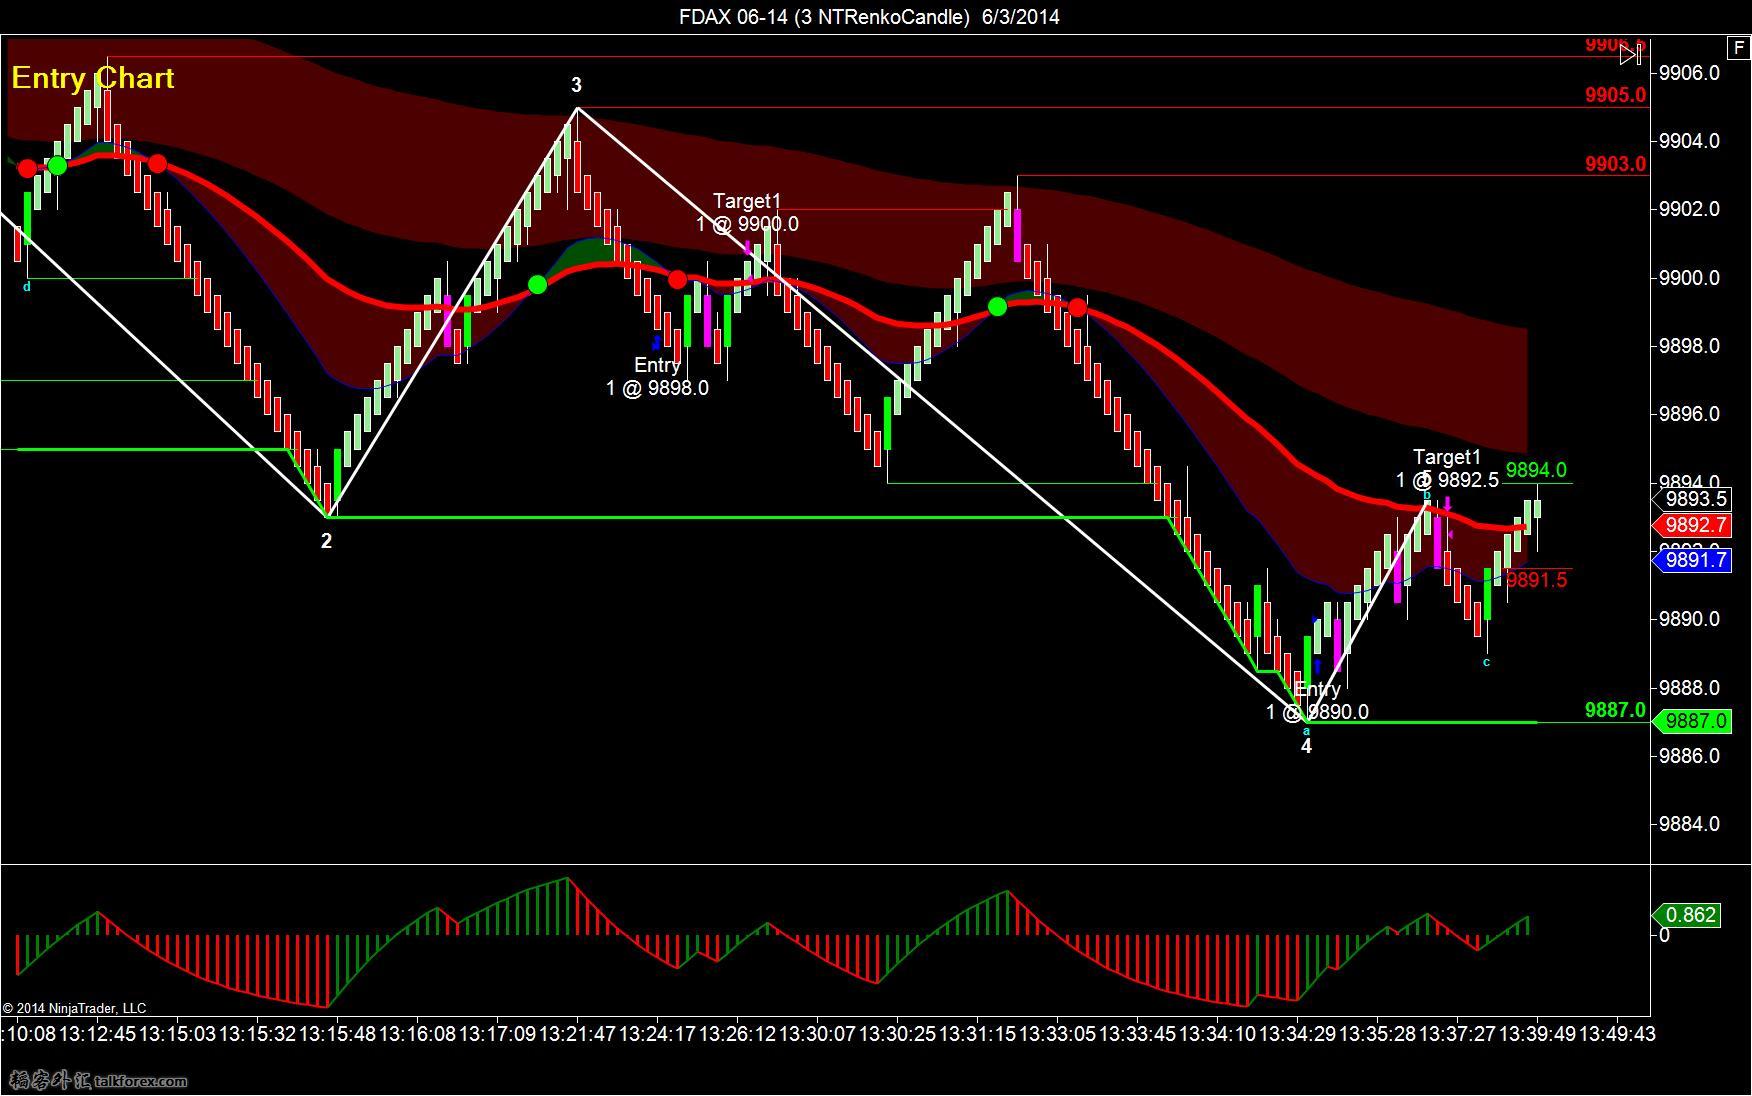The height and width of the screenshot is (1096, 1752).
Task: Click the 13:39:49 time axis label
Action: pos(1537,1033)
